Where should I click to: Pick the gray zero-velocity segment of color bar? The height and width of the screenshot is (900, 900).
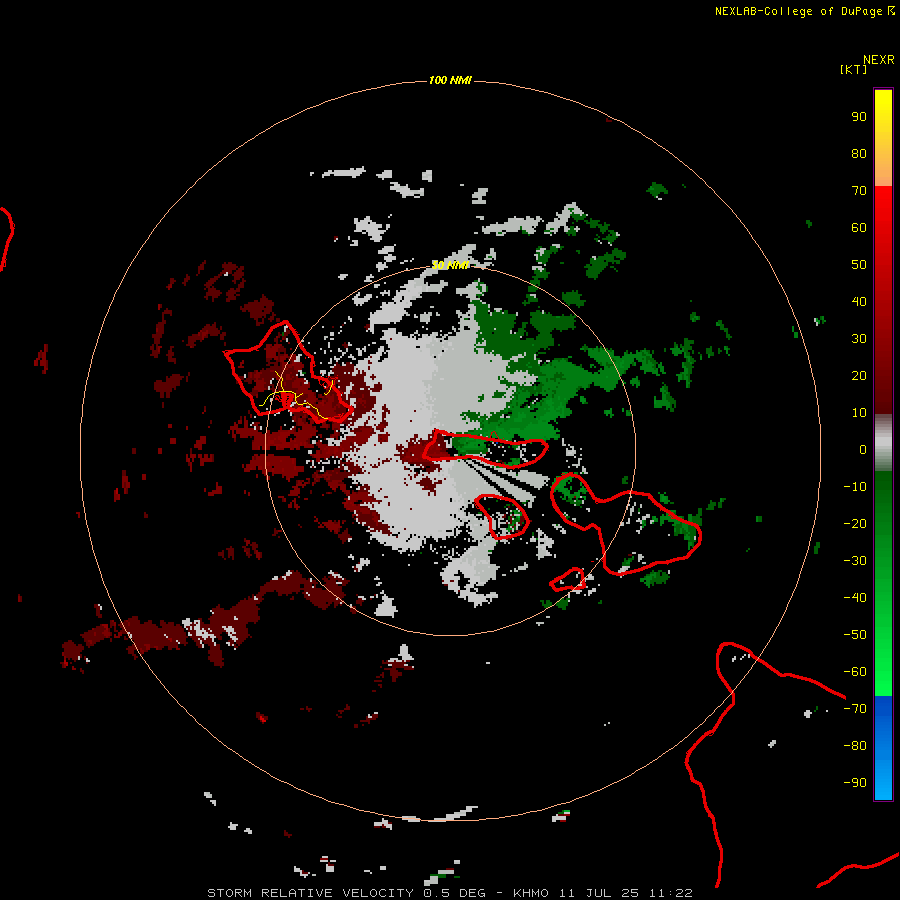tap(883, 443)
